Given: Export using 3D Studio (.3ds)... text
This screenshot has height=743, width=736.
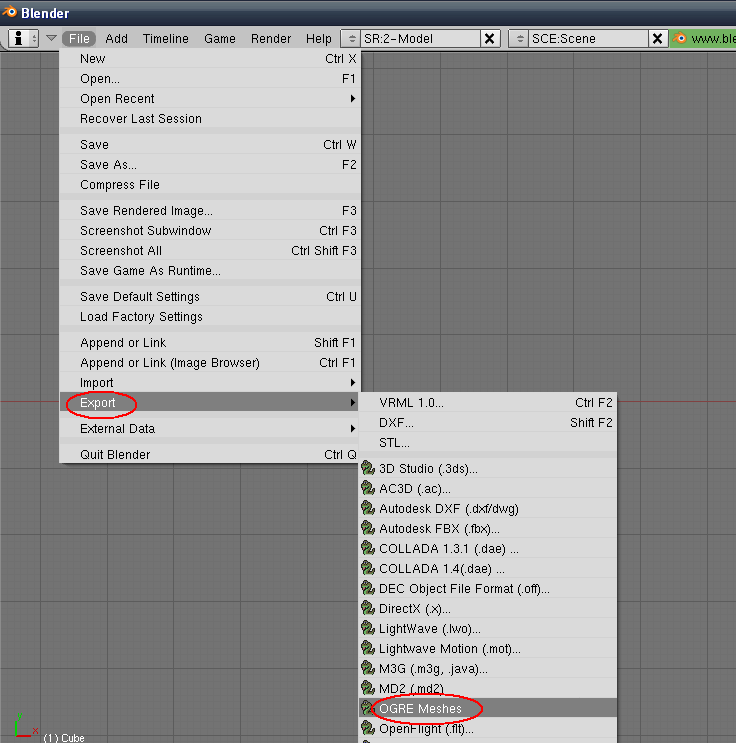Looking at the screenshot, I should [428, 468].
